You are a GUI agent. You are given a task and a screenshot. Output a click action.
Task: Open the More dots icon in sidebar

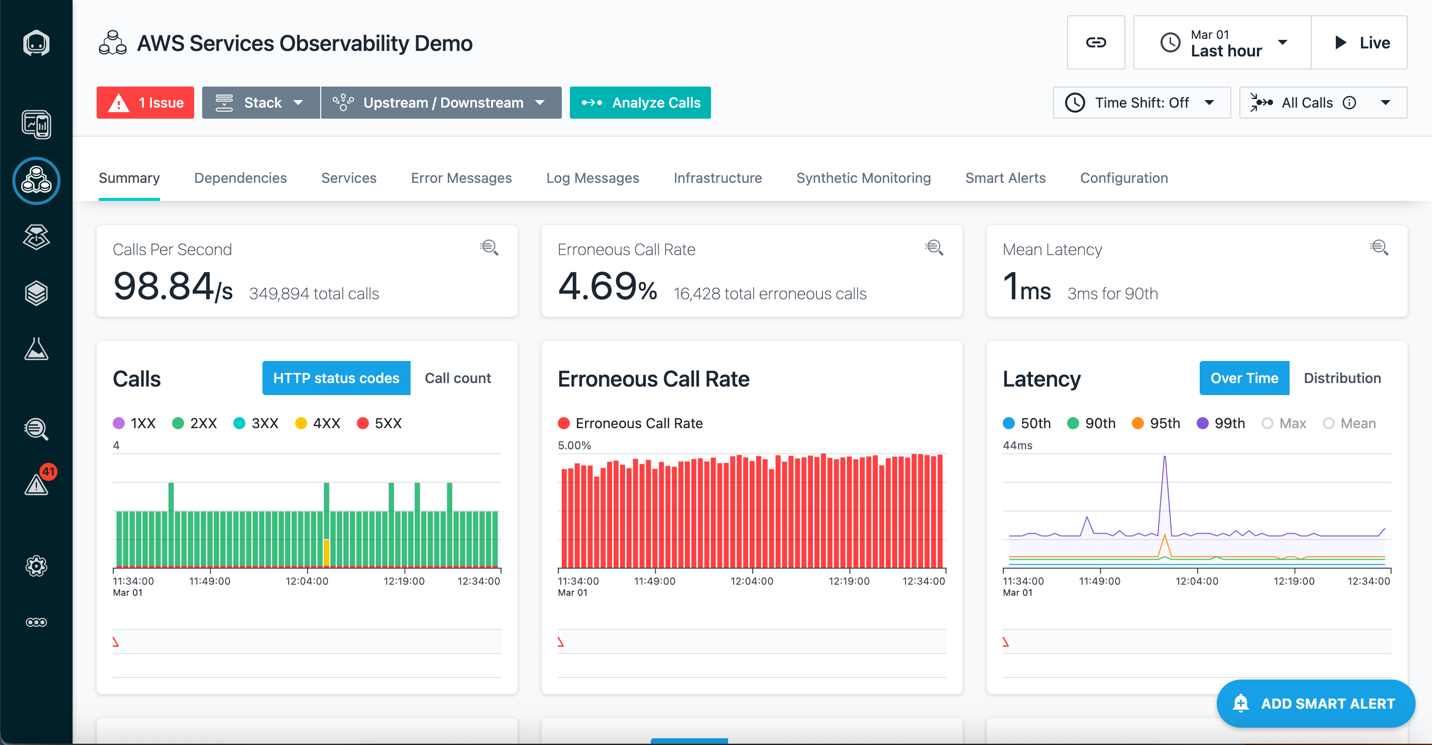click(x=36, y=622)
